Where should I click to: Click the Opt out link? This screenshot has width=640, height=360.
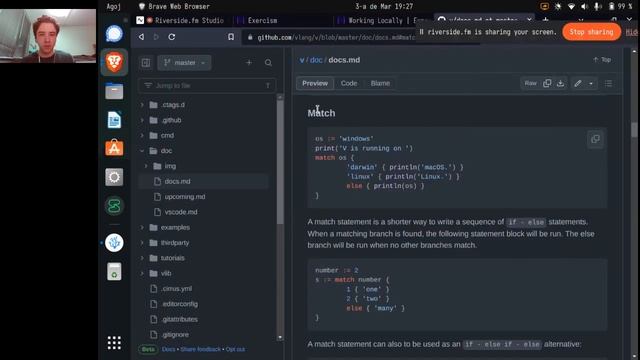coord(235,349)
